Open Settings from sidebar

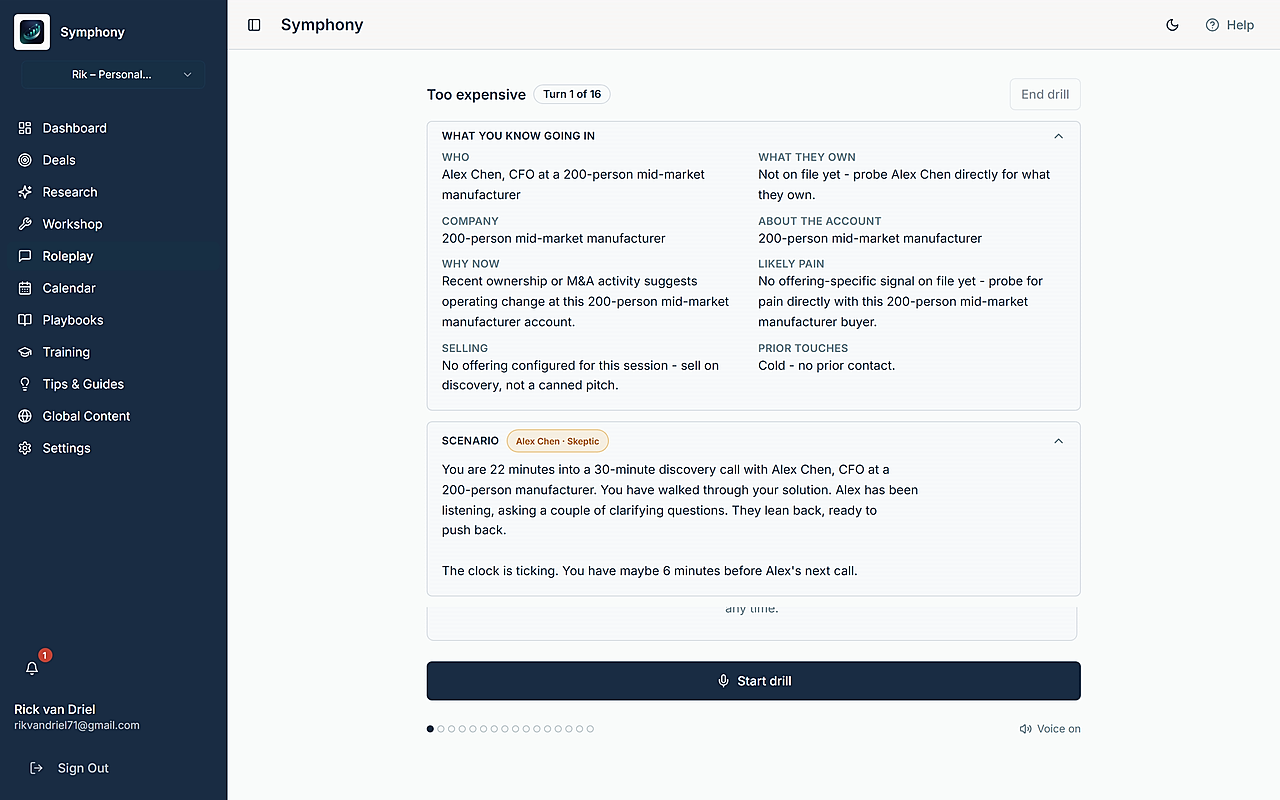(x=114, y=448)
